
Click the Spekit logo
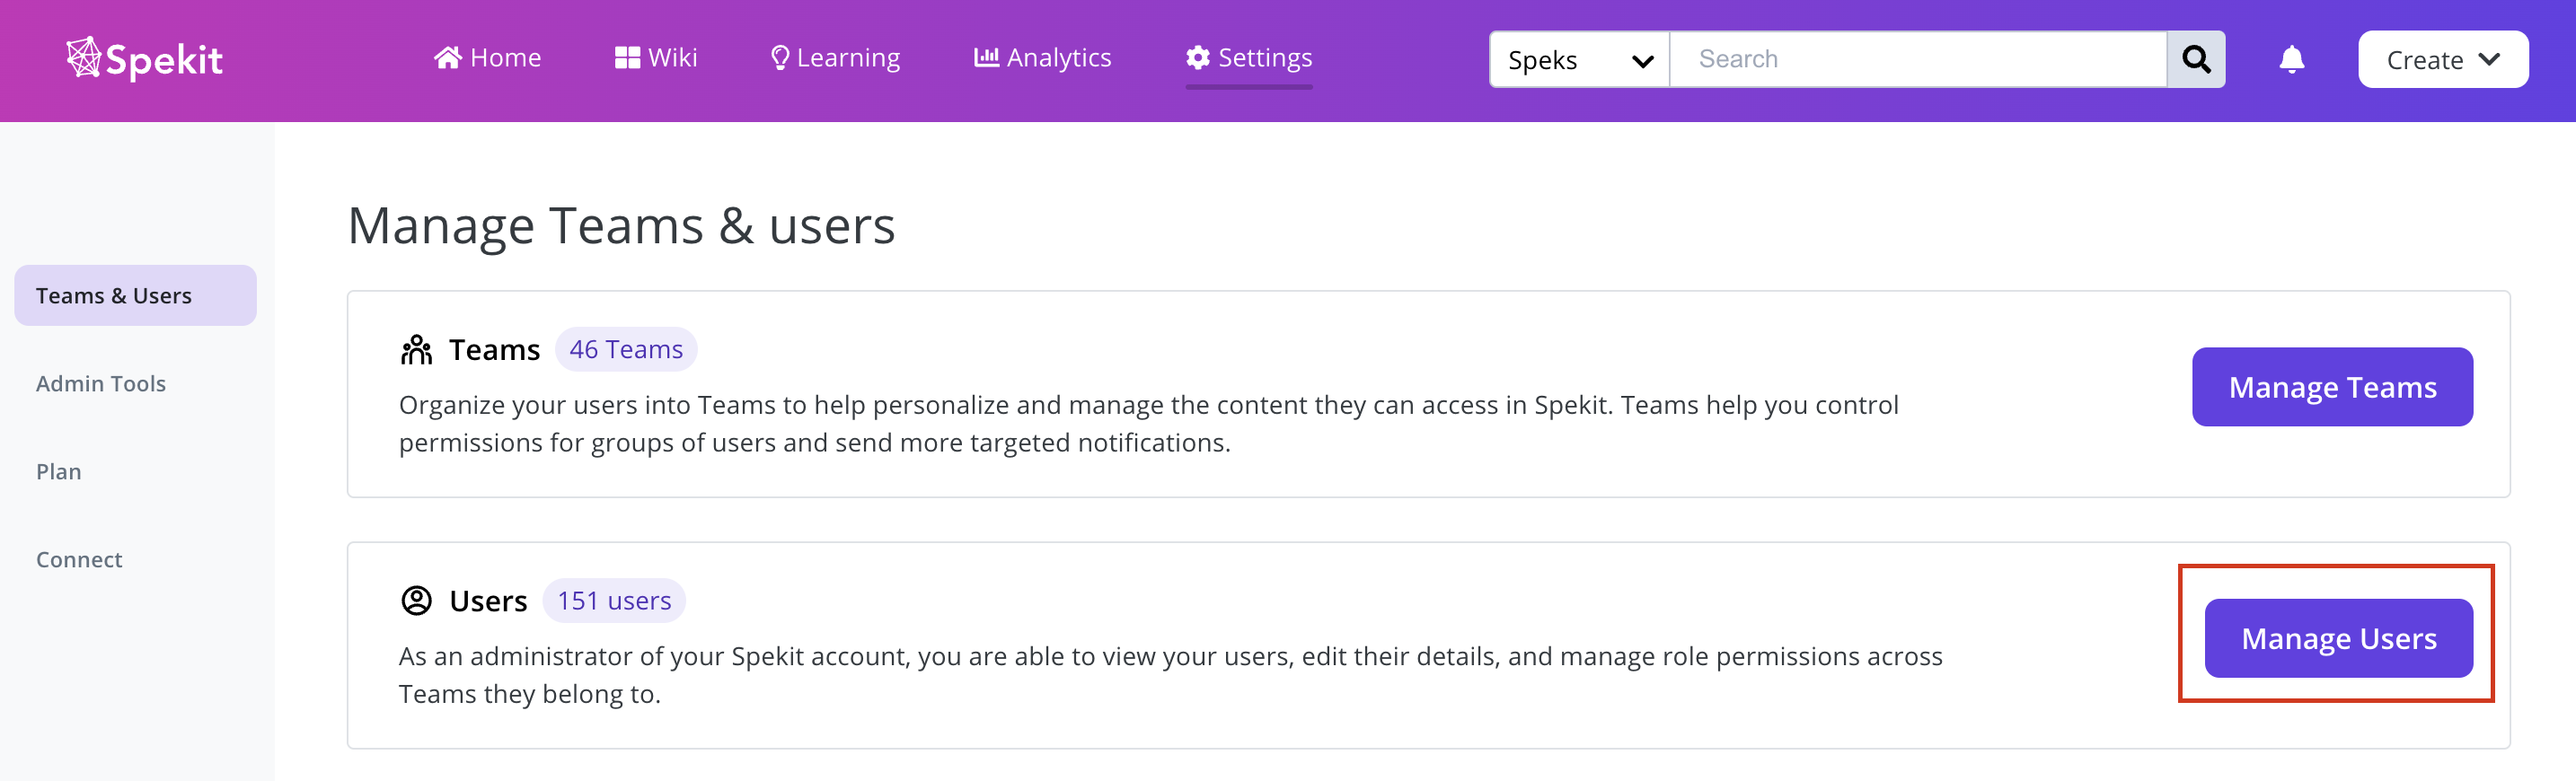144,59
